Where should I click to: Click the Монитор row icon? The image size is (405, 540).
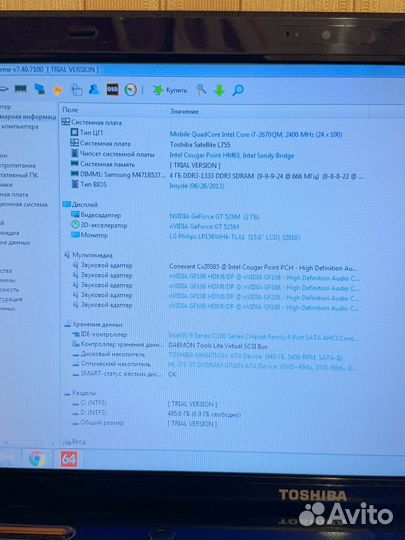click(x=75, y=235)
